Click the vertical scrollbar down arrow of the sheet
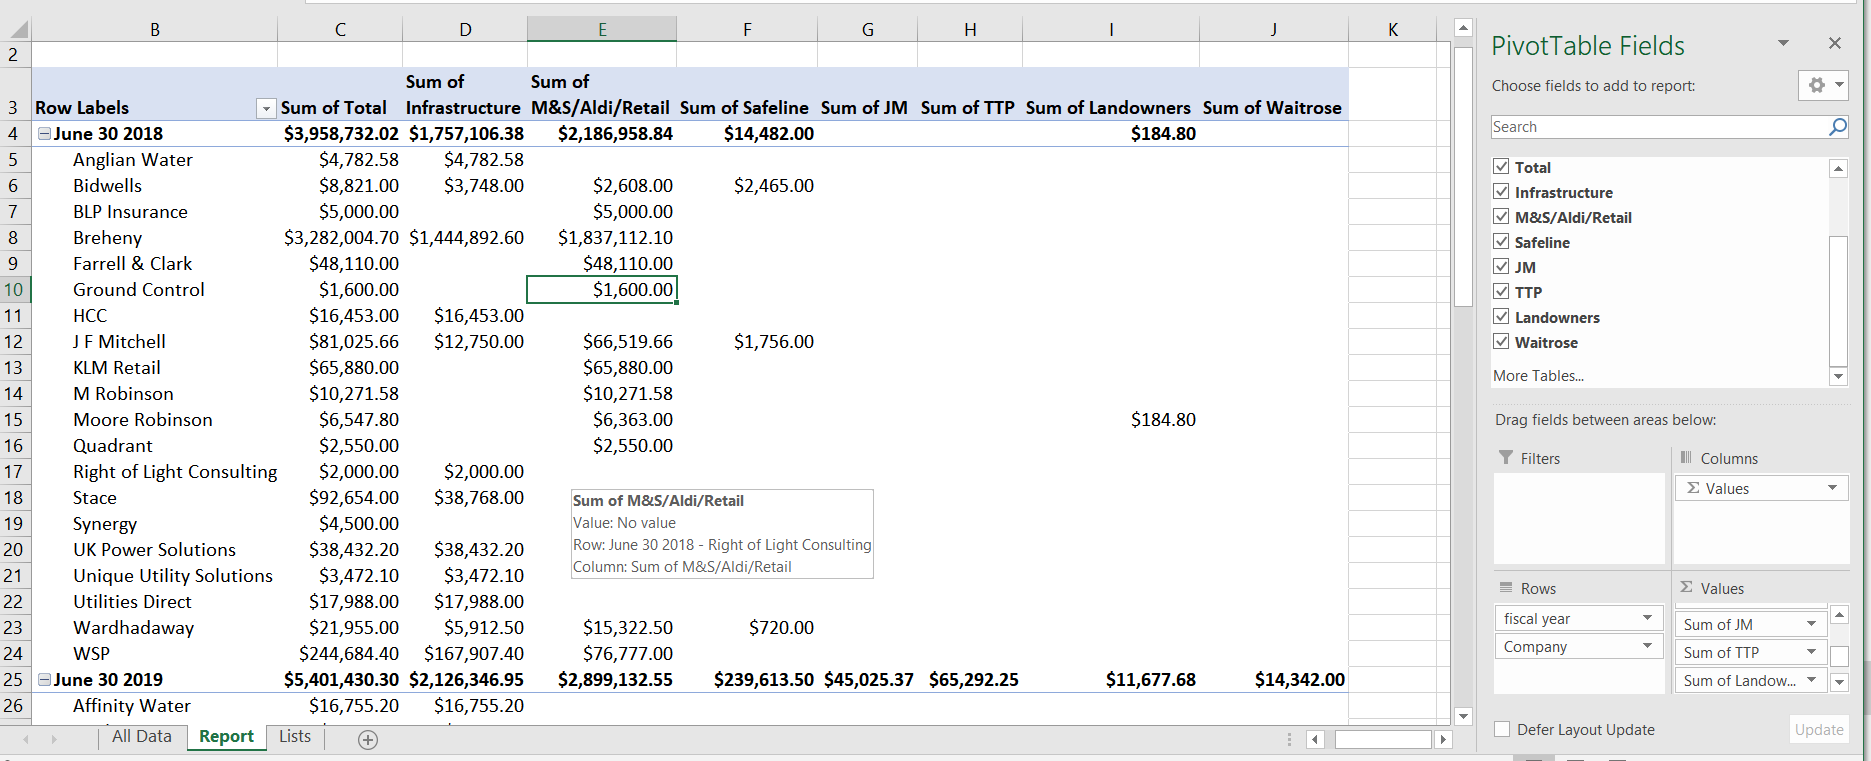The image size is (1871, 761). tap(1463, 716)
